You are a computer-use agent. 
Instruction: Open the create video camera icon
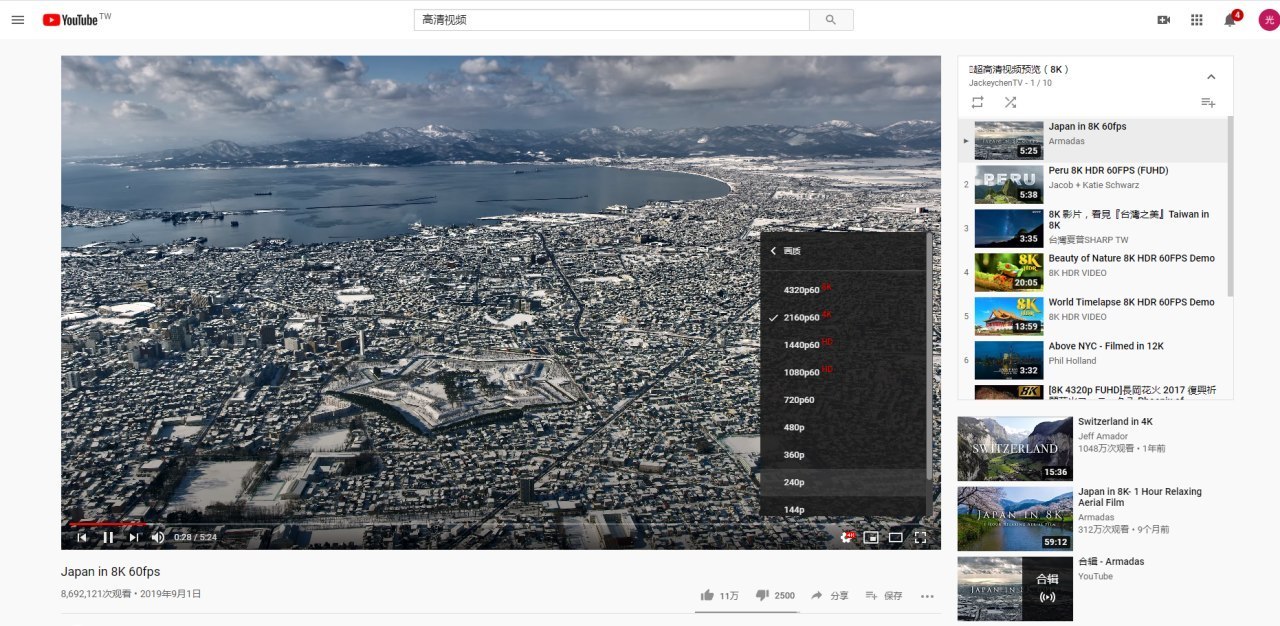[x=1163, y=20]
